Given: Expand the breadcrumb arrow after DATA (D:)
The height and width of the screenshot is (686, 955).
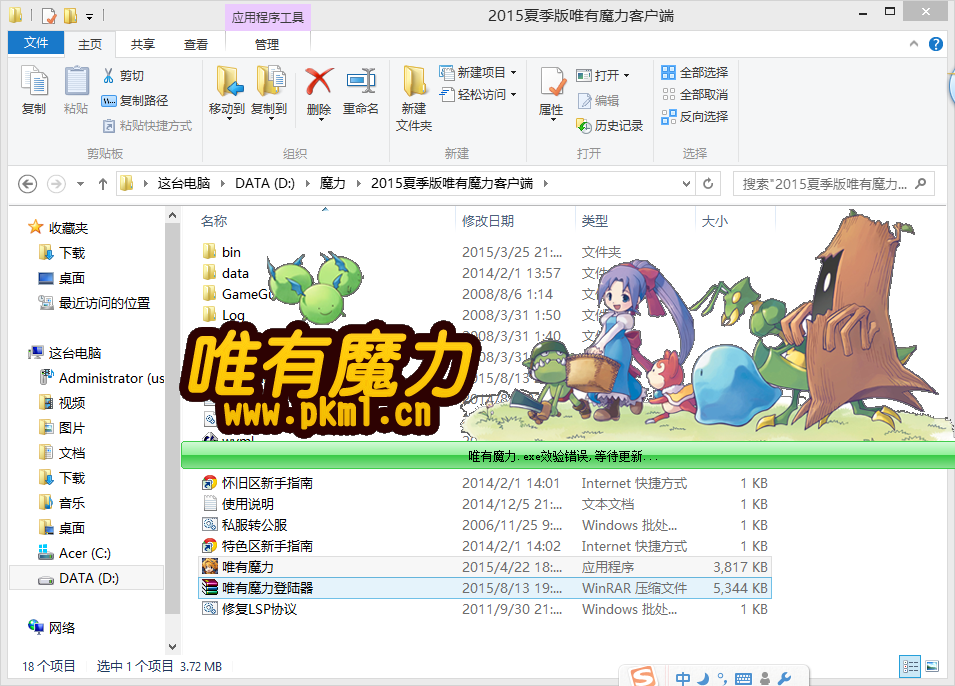Looking at the screenshot, I should coord(307,183).
